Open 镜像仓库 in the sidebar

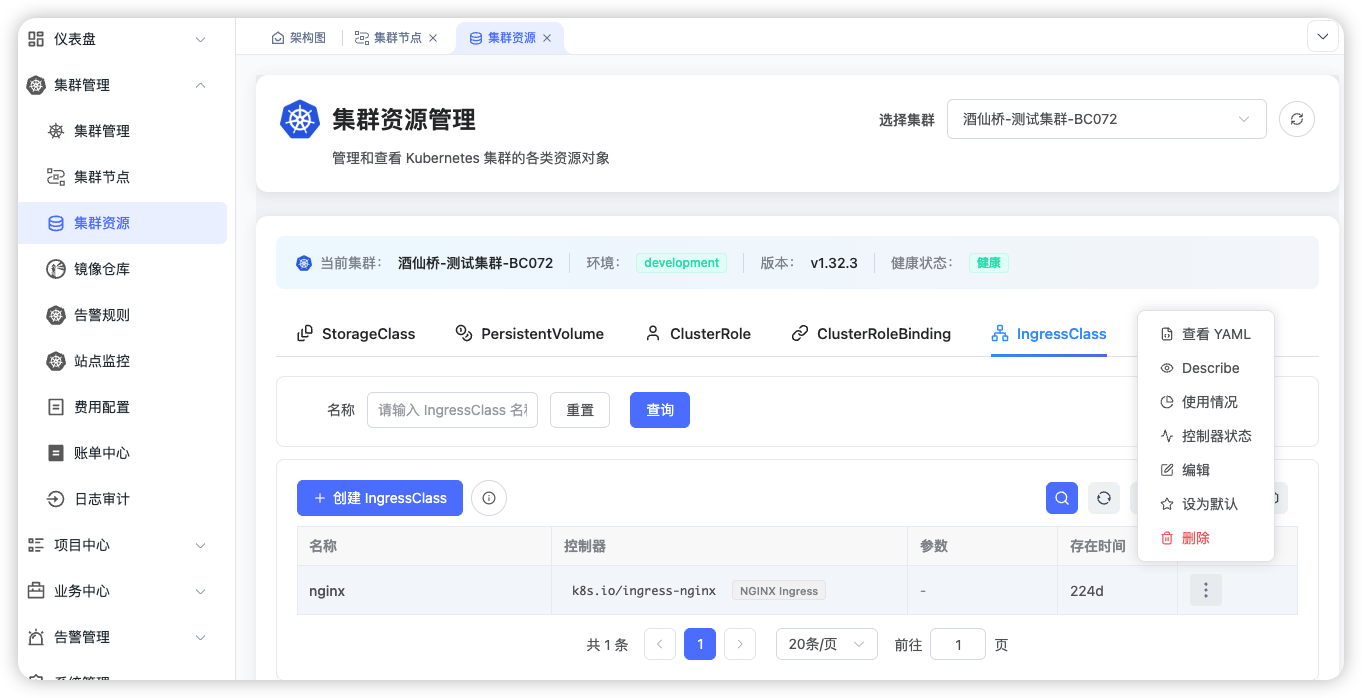pos(102,269)
